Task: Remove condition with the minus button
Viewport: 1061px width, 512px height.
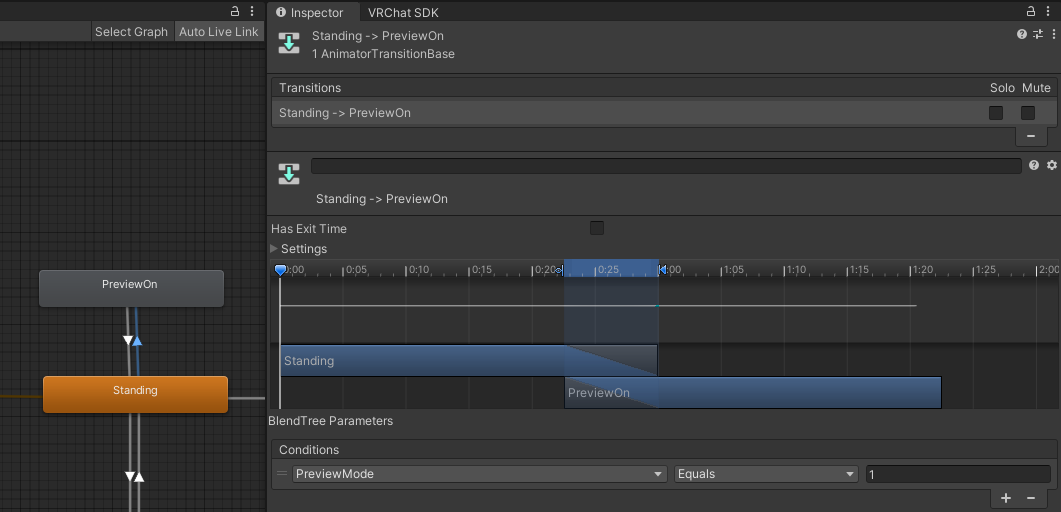Action: [x=1031, y=498]
